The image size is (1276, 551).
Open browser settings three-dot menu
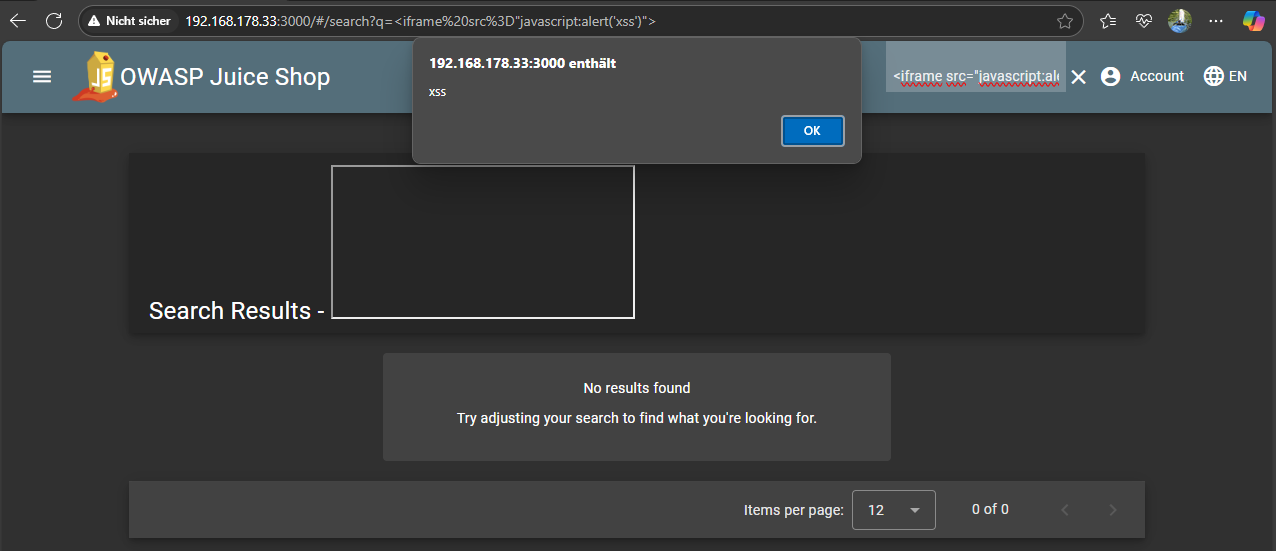tap(1216, 20)
